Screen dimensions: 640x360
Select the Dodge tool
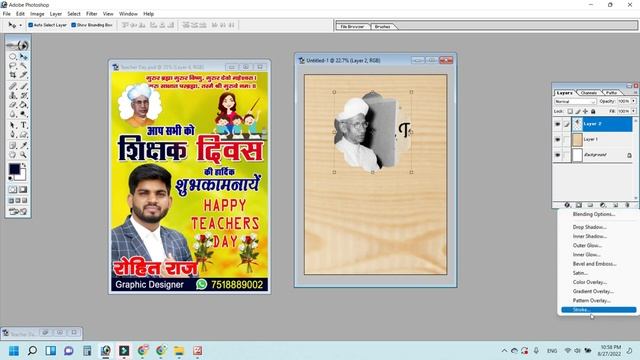[x=24, y=114]
